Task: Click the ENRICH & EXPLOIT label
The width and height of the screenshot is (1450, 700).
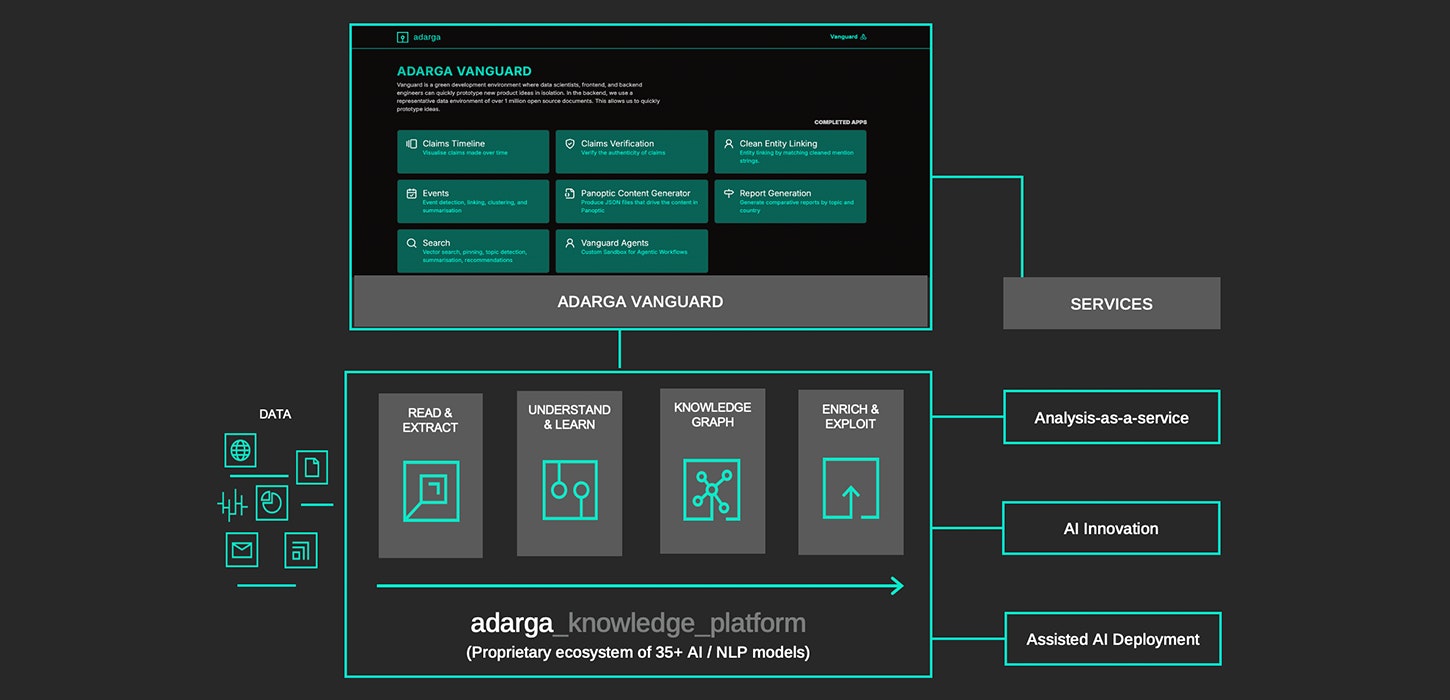Action: 850,416
